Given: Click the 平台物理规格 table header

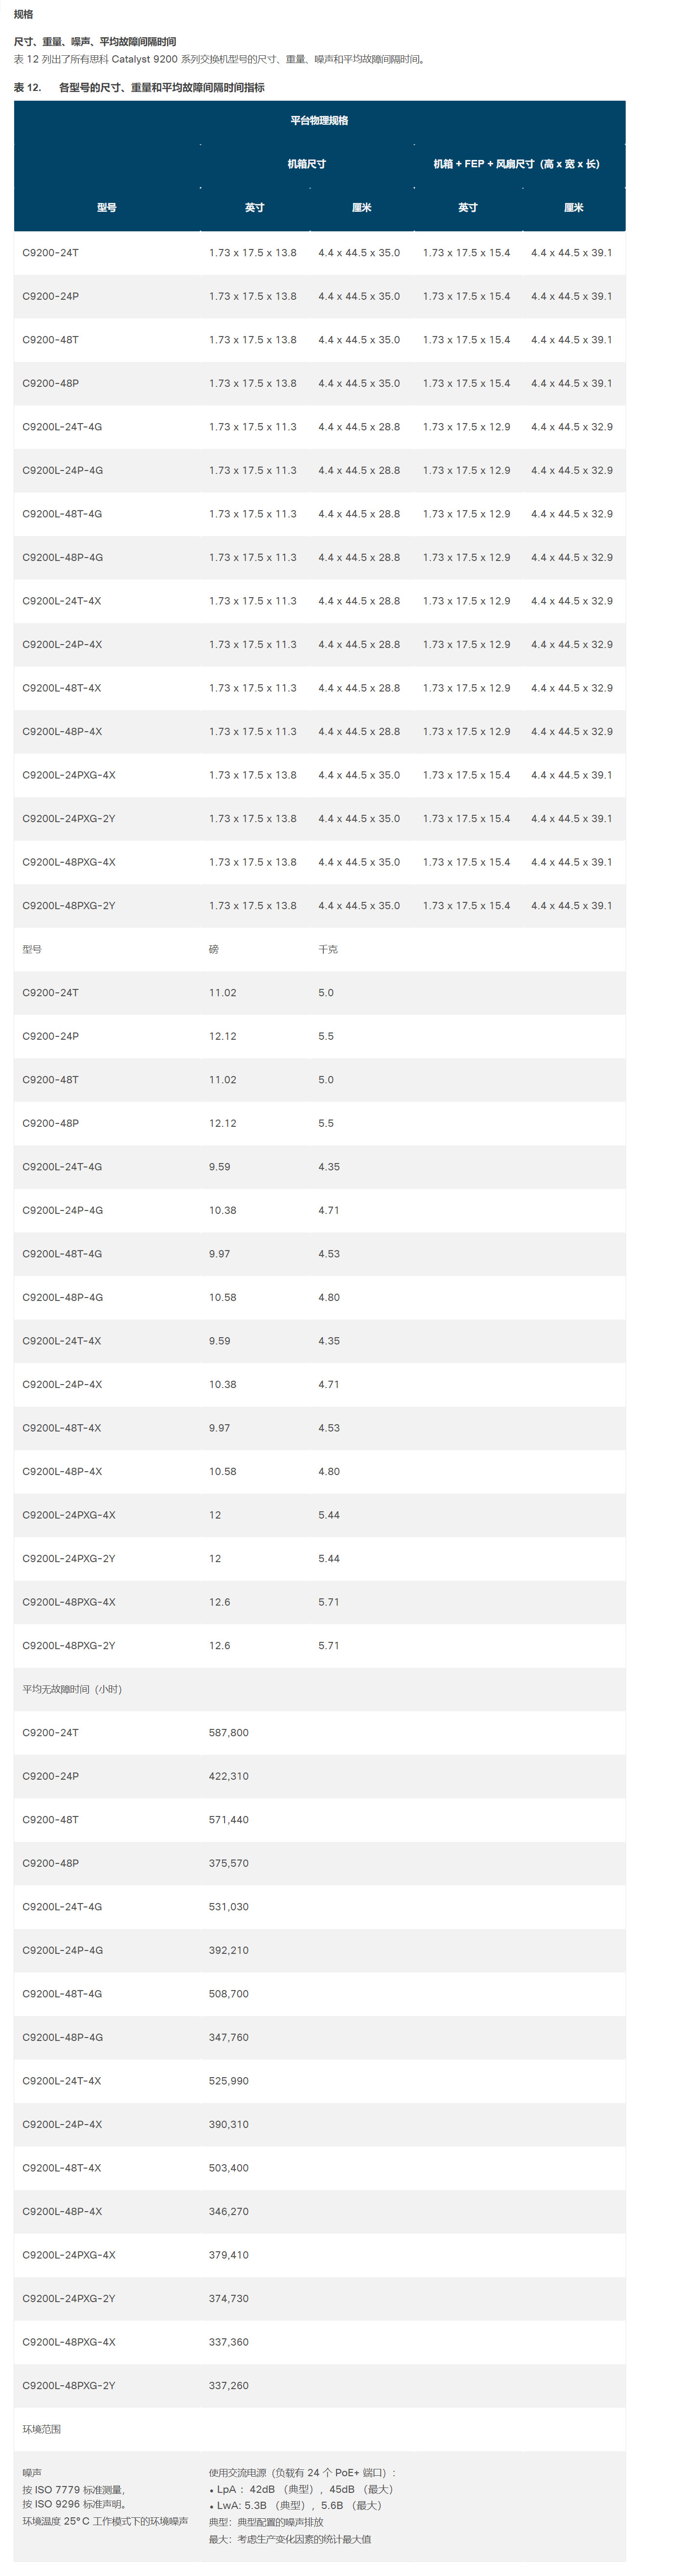Looking at the screenshot, I should pyautogui.click(x=319, y=121).
